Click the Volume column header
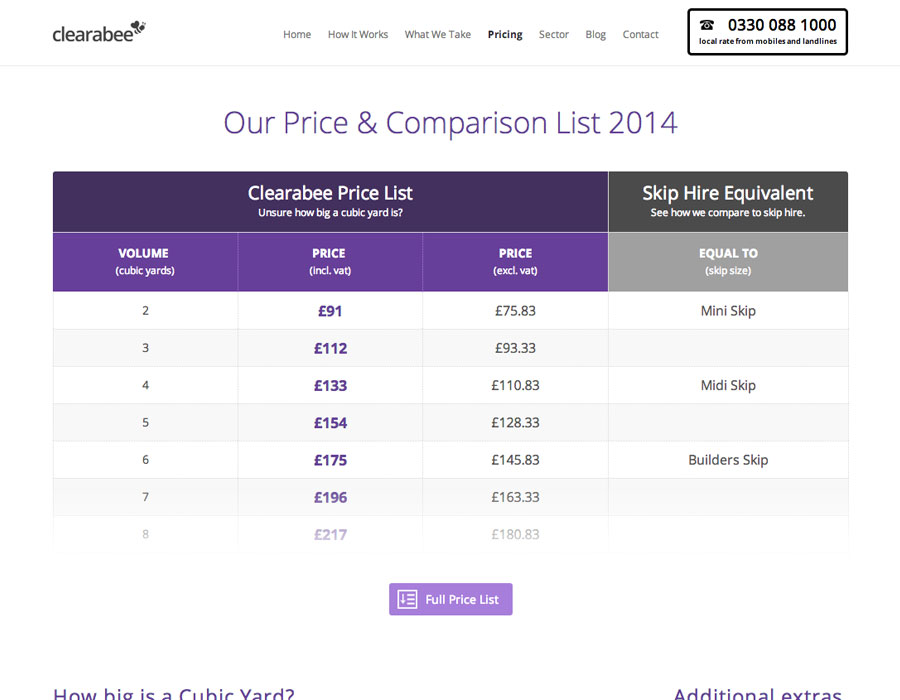This screenshot has width=900, height=700. pyautogui.click(x=144, y=261)
